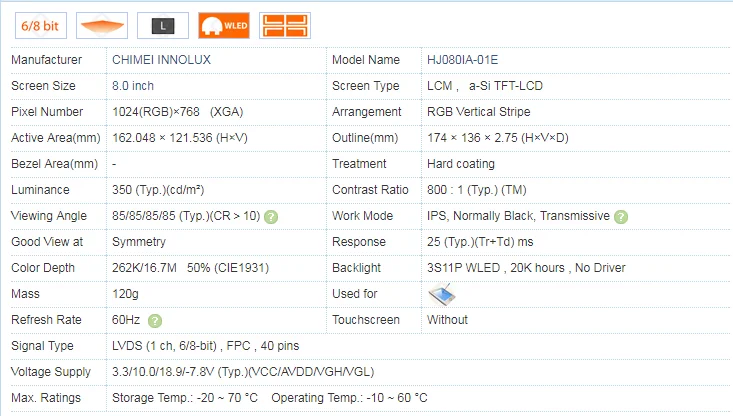Click the Contrast Ratio row label
733x416 pixels.
click(x=370, y=190)
